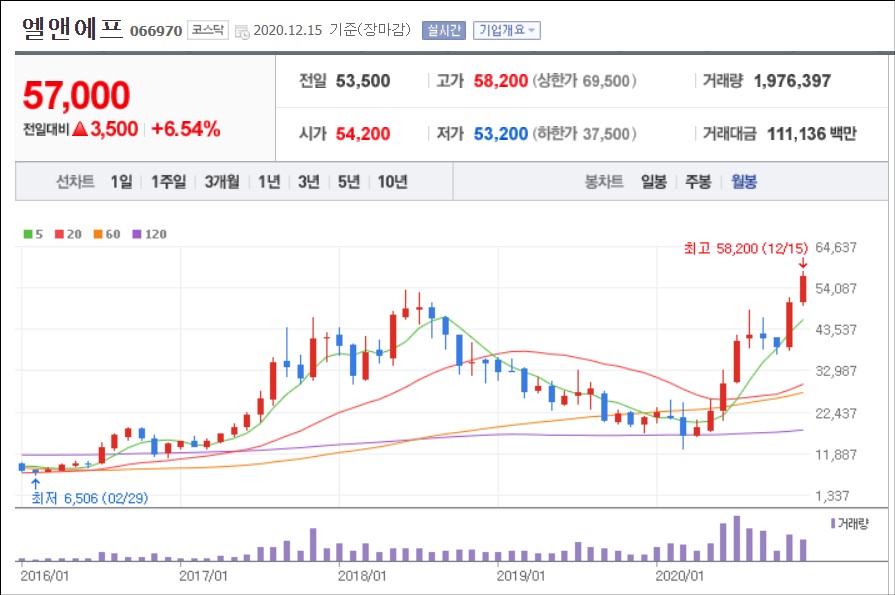Click the 2018/01 x-axis label
The width and height of the screenshot is (895, 595).
(x=362, y=576)
